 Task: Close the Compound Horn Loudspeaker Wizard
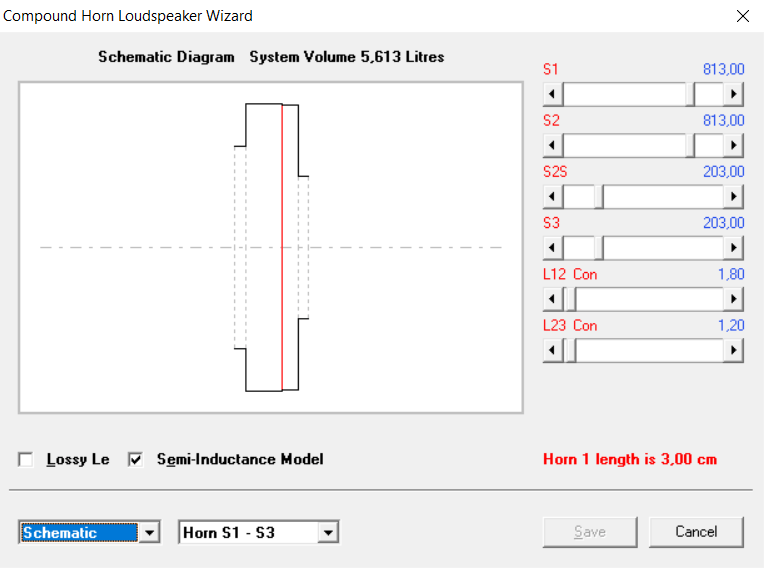743,16
